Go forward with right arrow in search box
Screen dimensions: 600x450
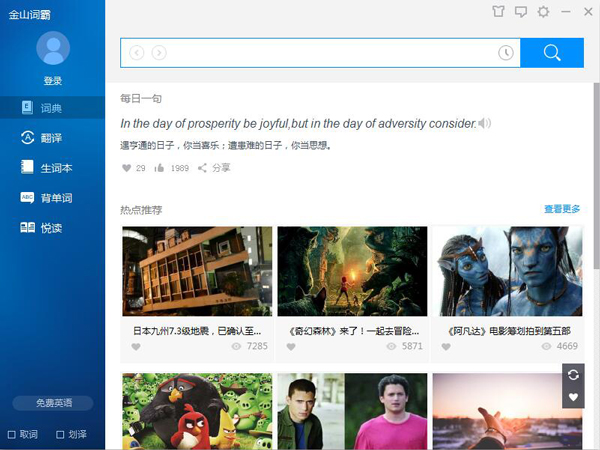(x=159, y=52)
